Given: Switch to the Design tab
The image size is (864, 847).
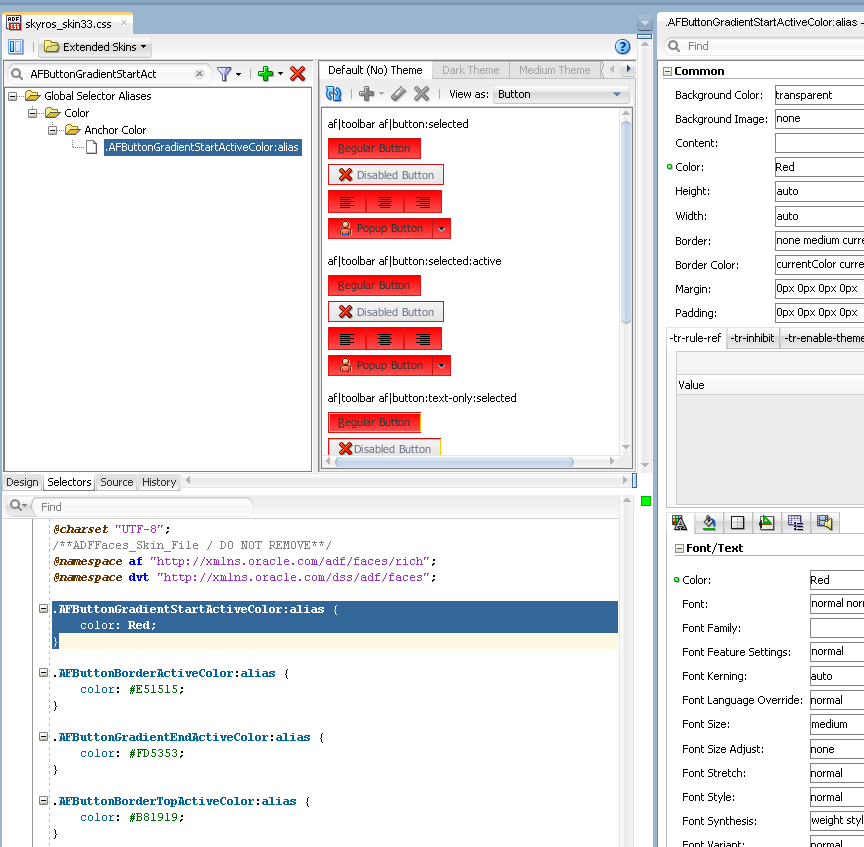Looking at the screenshot, I should (23, 482).
